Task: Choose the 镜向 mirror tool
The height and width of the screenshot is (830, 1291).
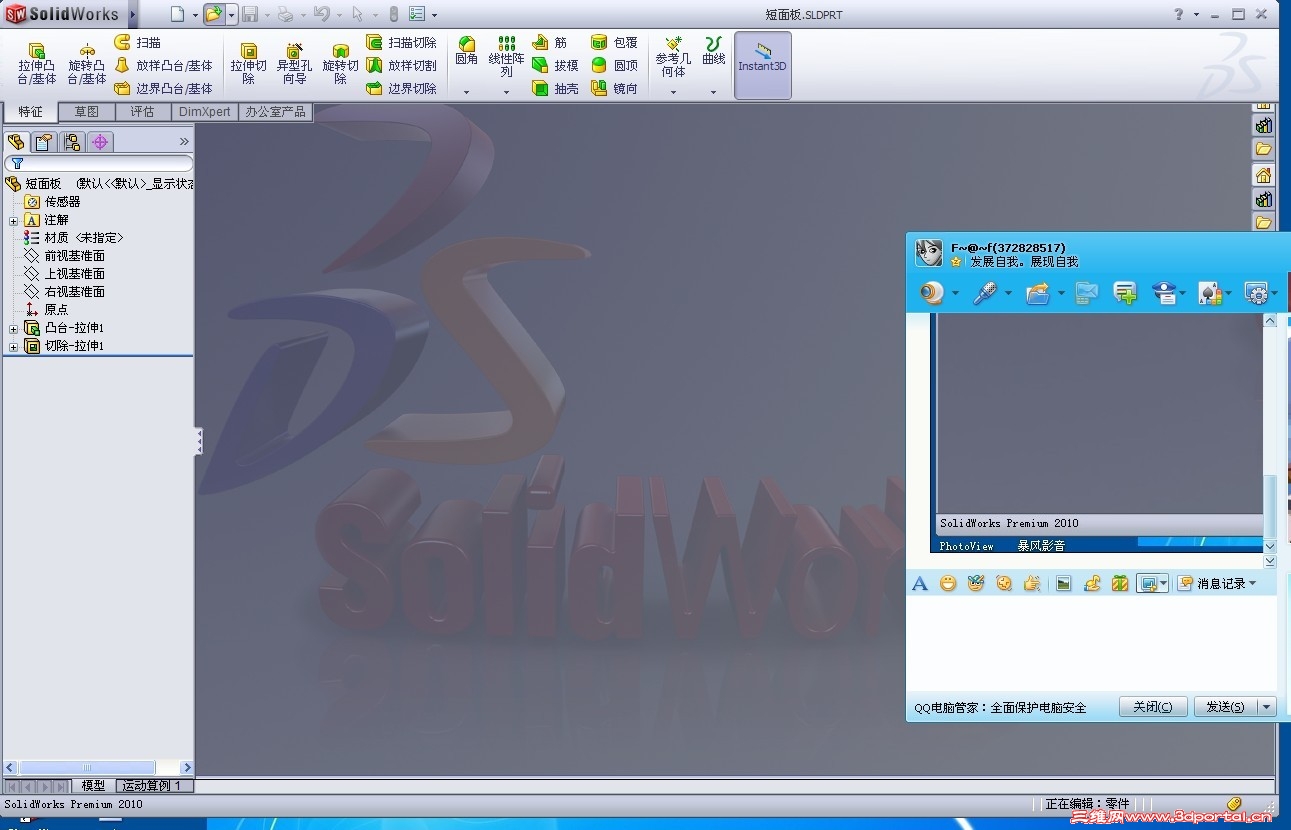Action: [x=614, y=88]
